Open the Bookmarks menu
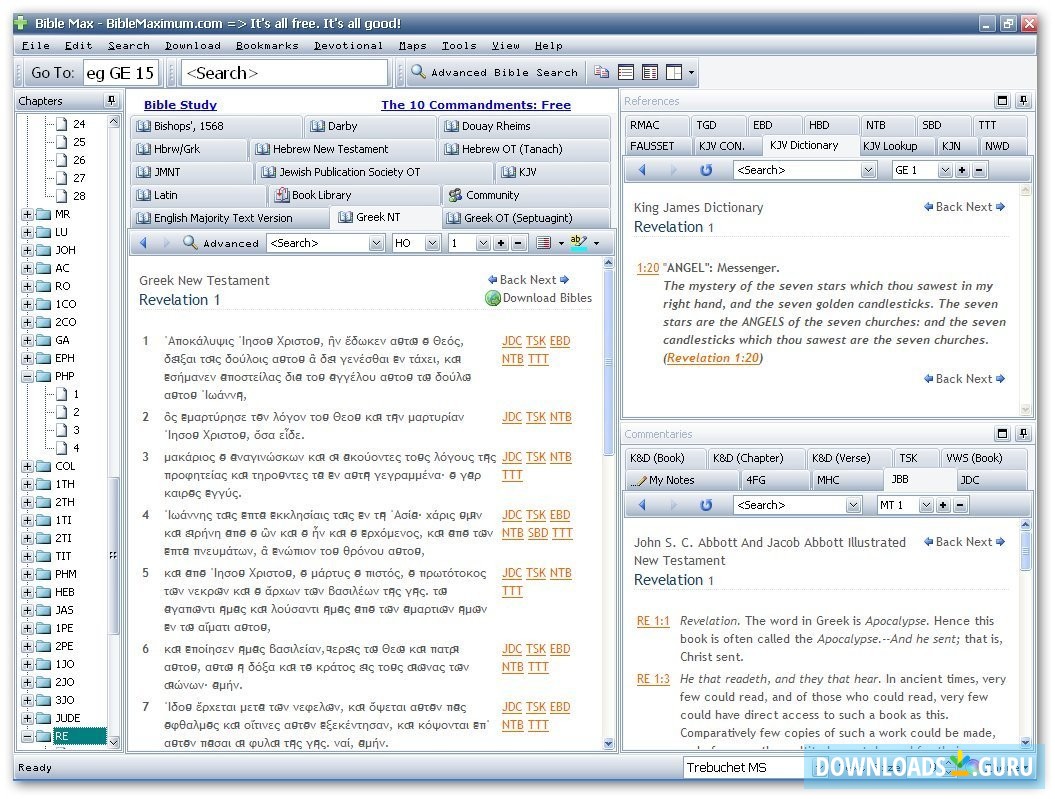Image resolution: width=1055 pixels, height=799 pixels. pyautogui.click(x=267, y=46)
